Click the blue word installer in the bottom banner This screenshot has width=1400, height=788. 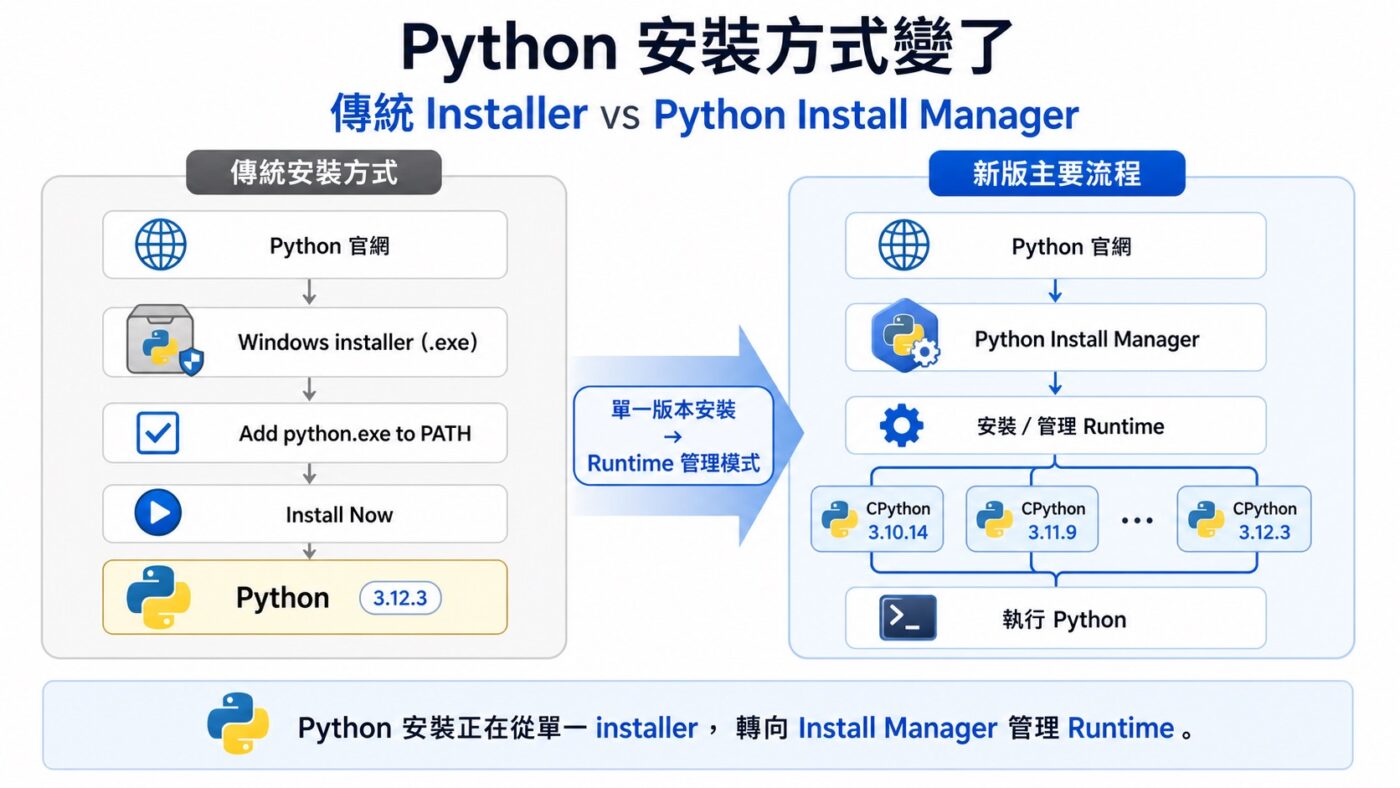pos(646,728)
